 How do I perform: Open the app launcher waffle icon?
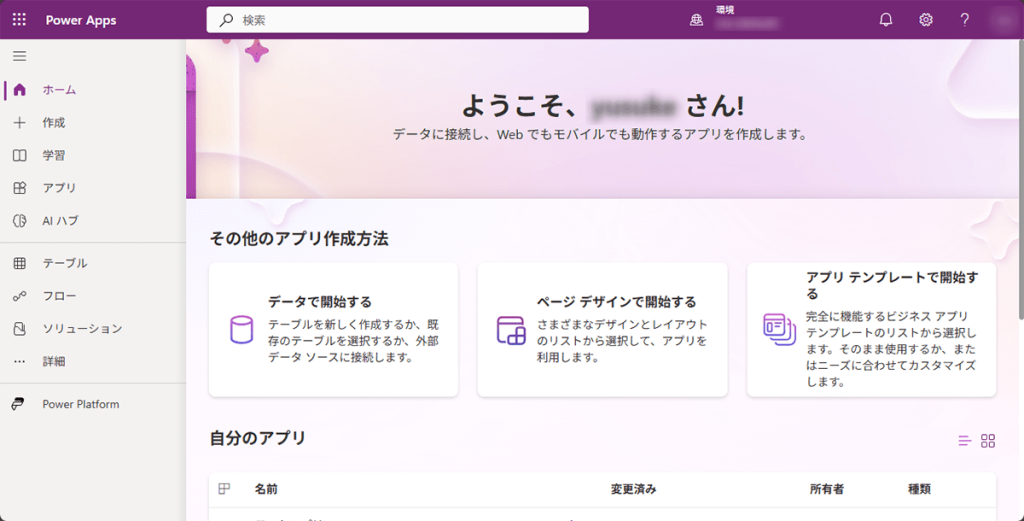[20, 20]
